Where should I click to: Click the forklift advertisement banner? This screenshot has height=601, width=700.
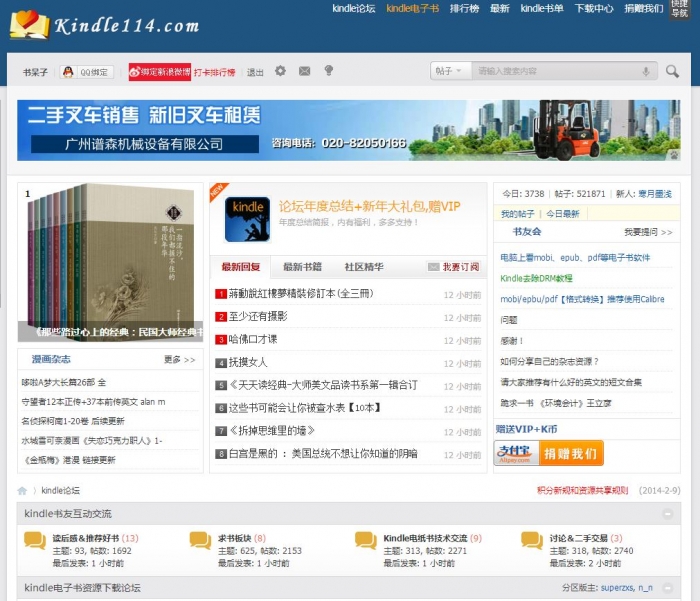tap(349, 130)
